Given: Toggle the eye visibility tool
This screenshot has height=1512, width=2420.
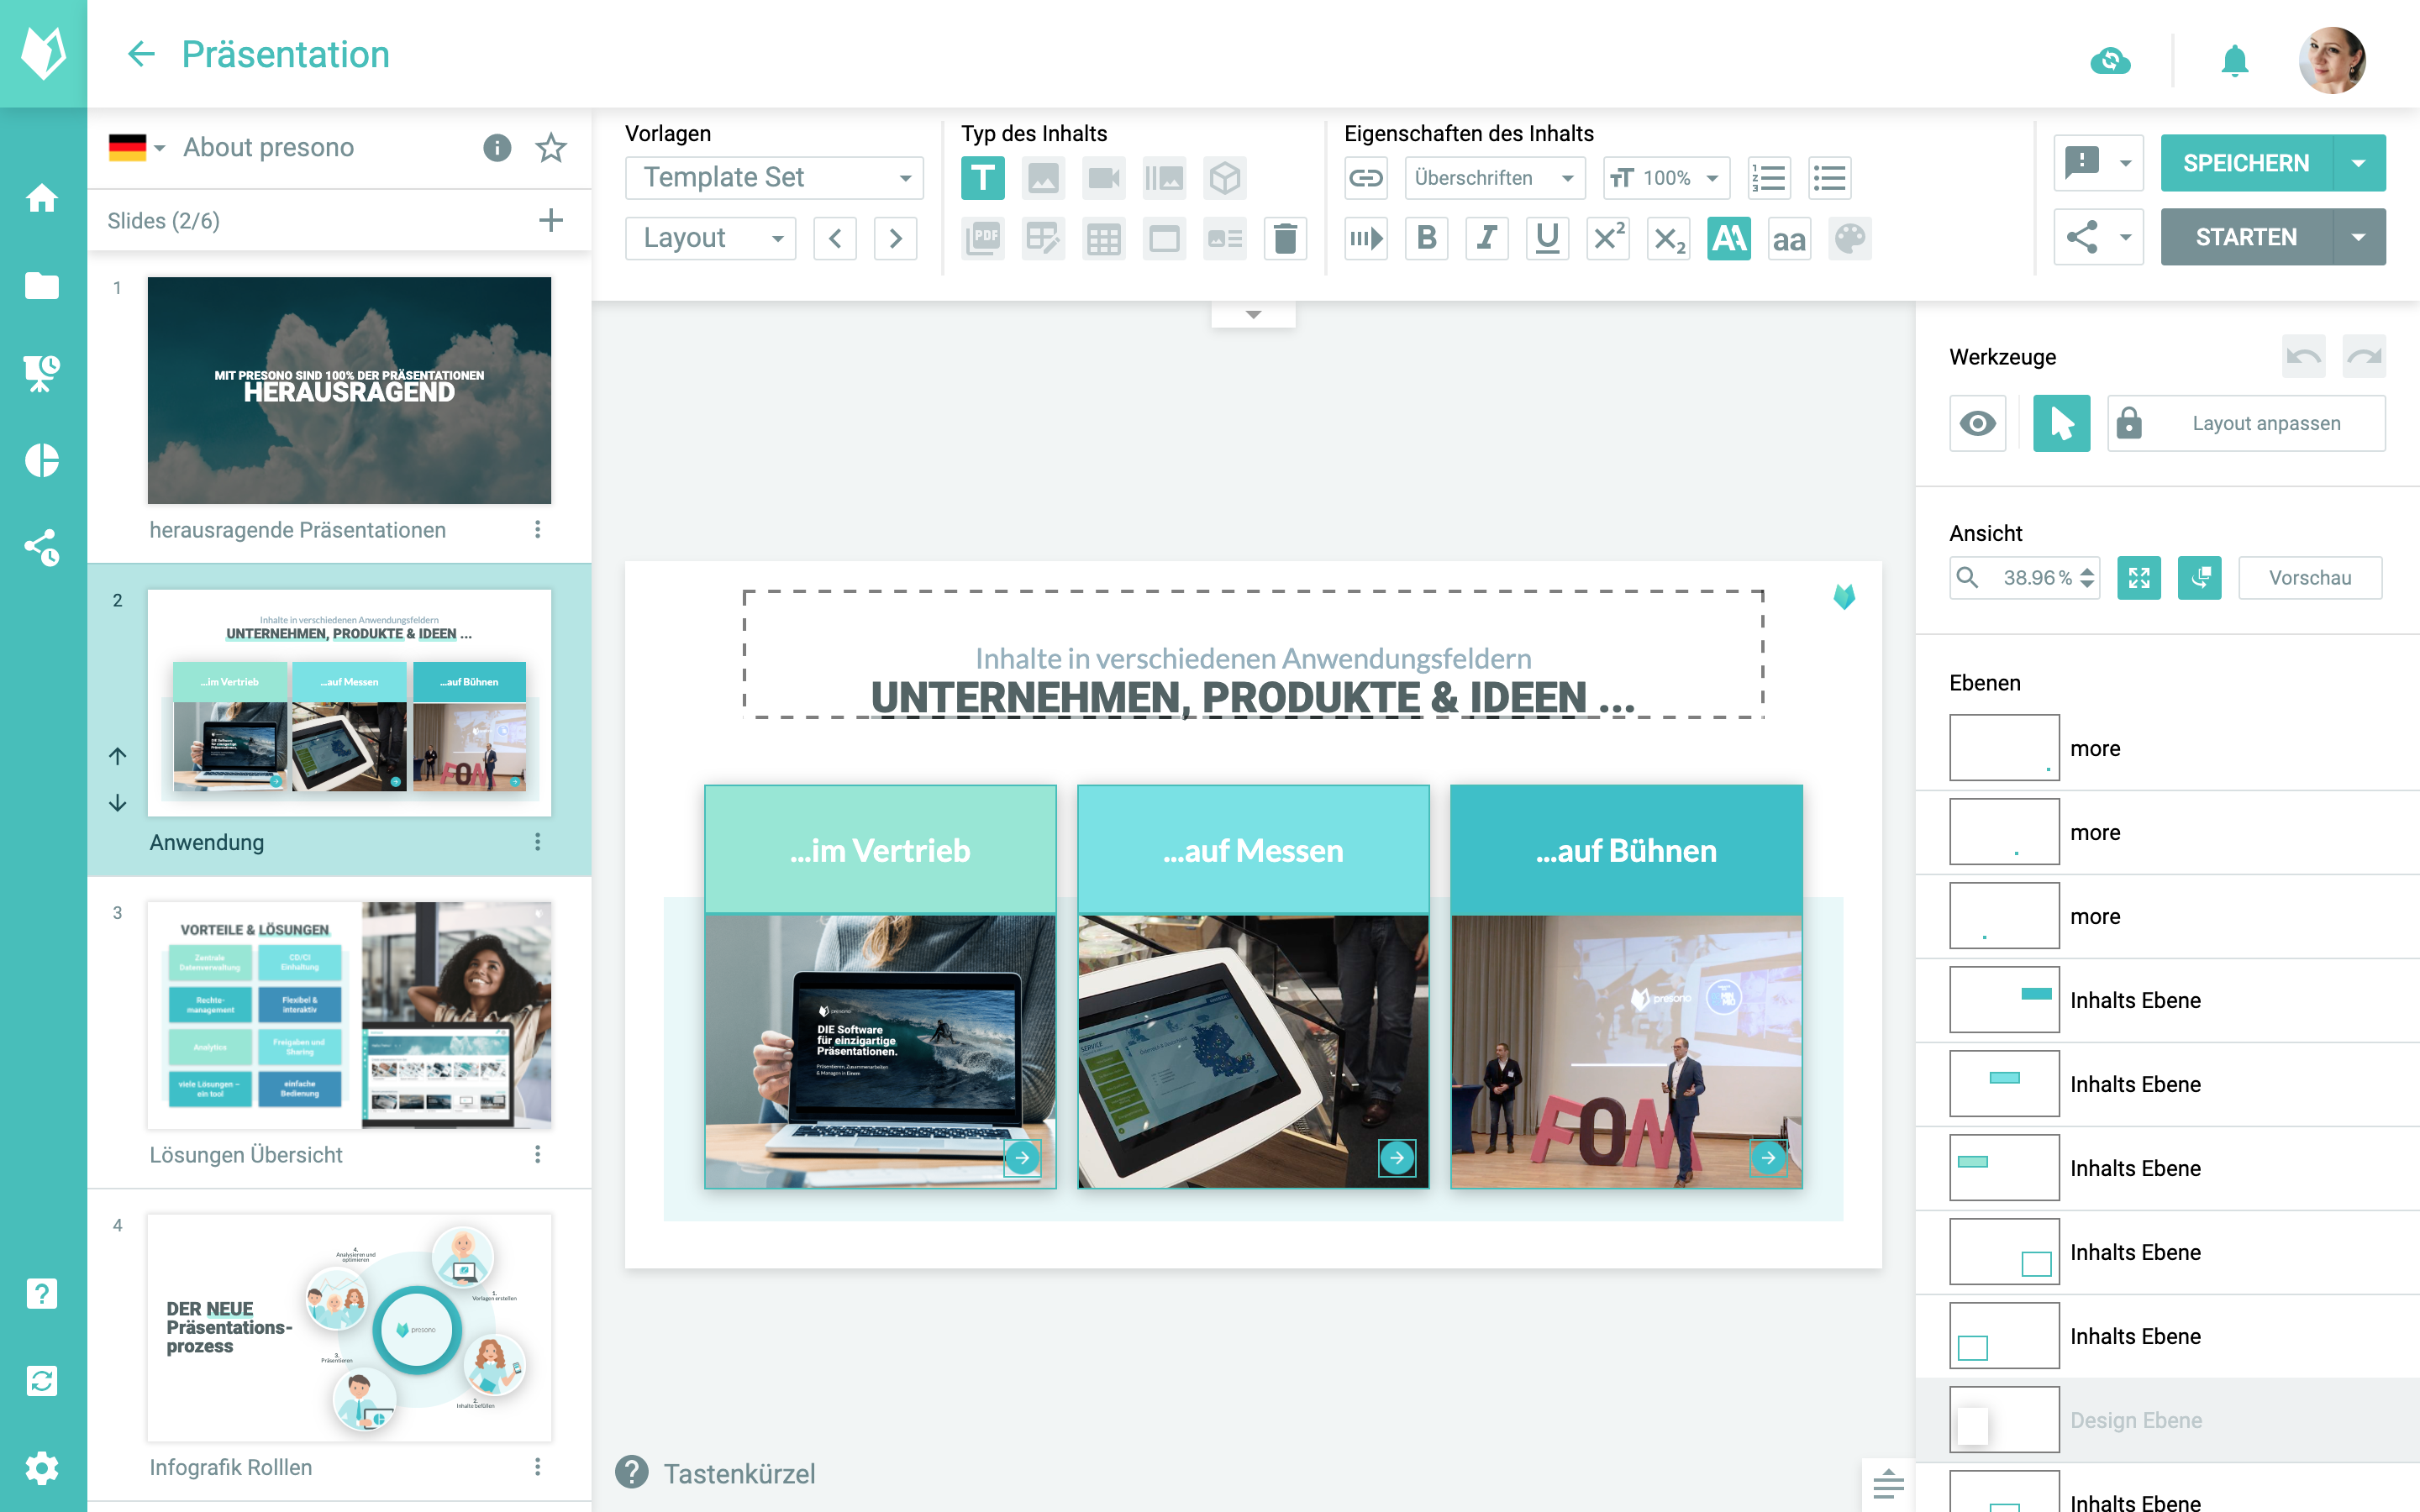Looking at the screenshot, I should click(1977, 423).
